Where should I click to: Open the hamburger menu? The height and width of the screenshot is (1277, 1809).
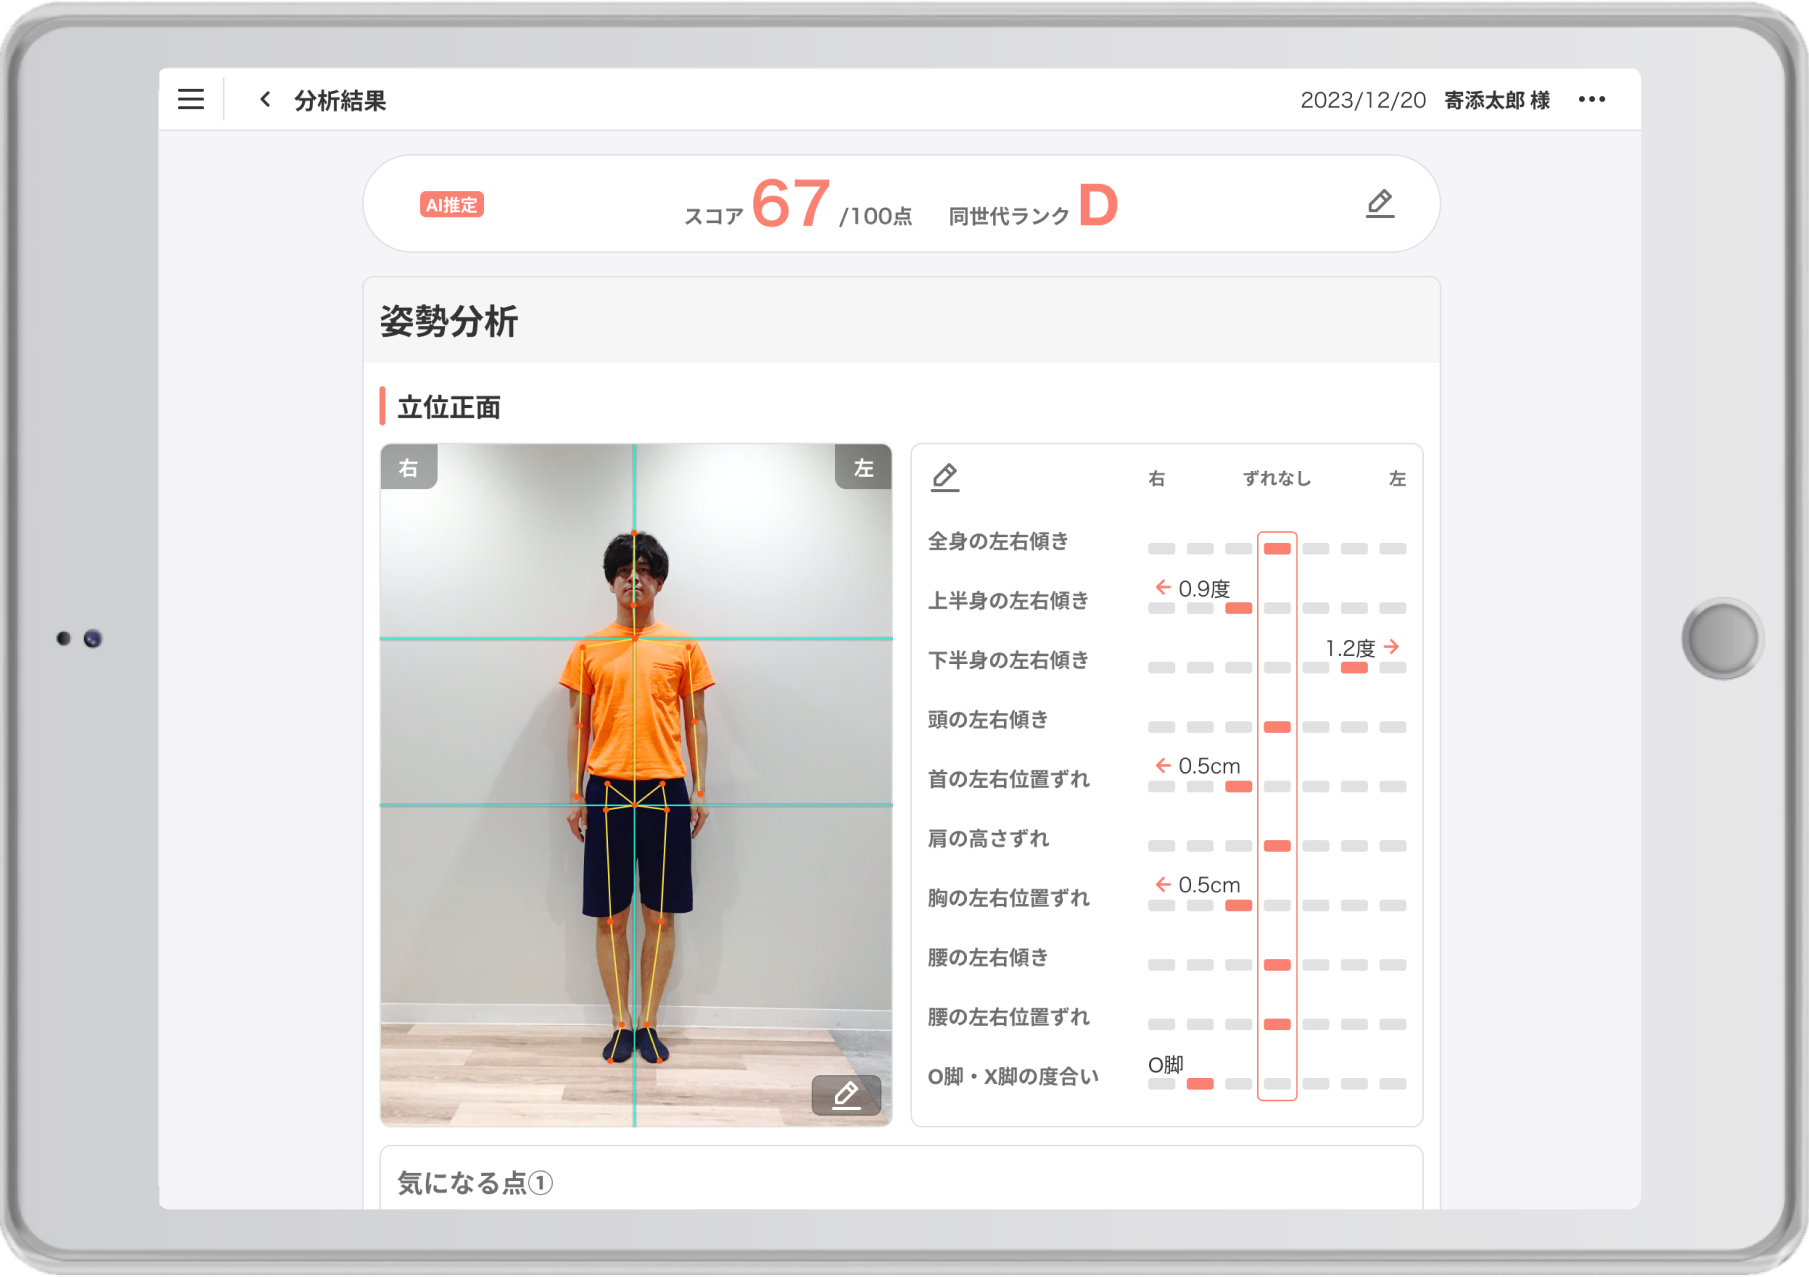tap(191, 99)
